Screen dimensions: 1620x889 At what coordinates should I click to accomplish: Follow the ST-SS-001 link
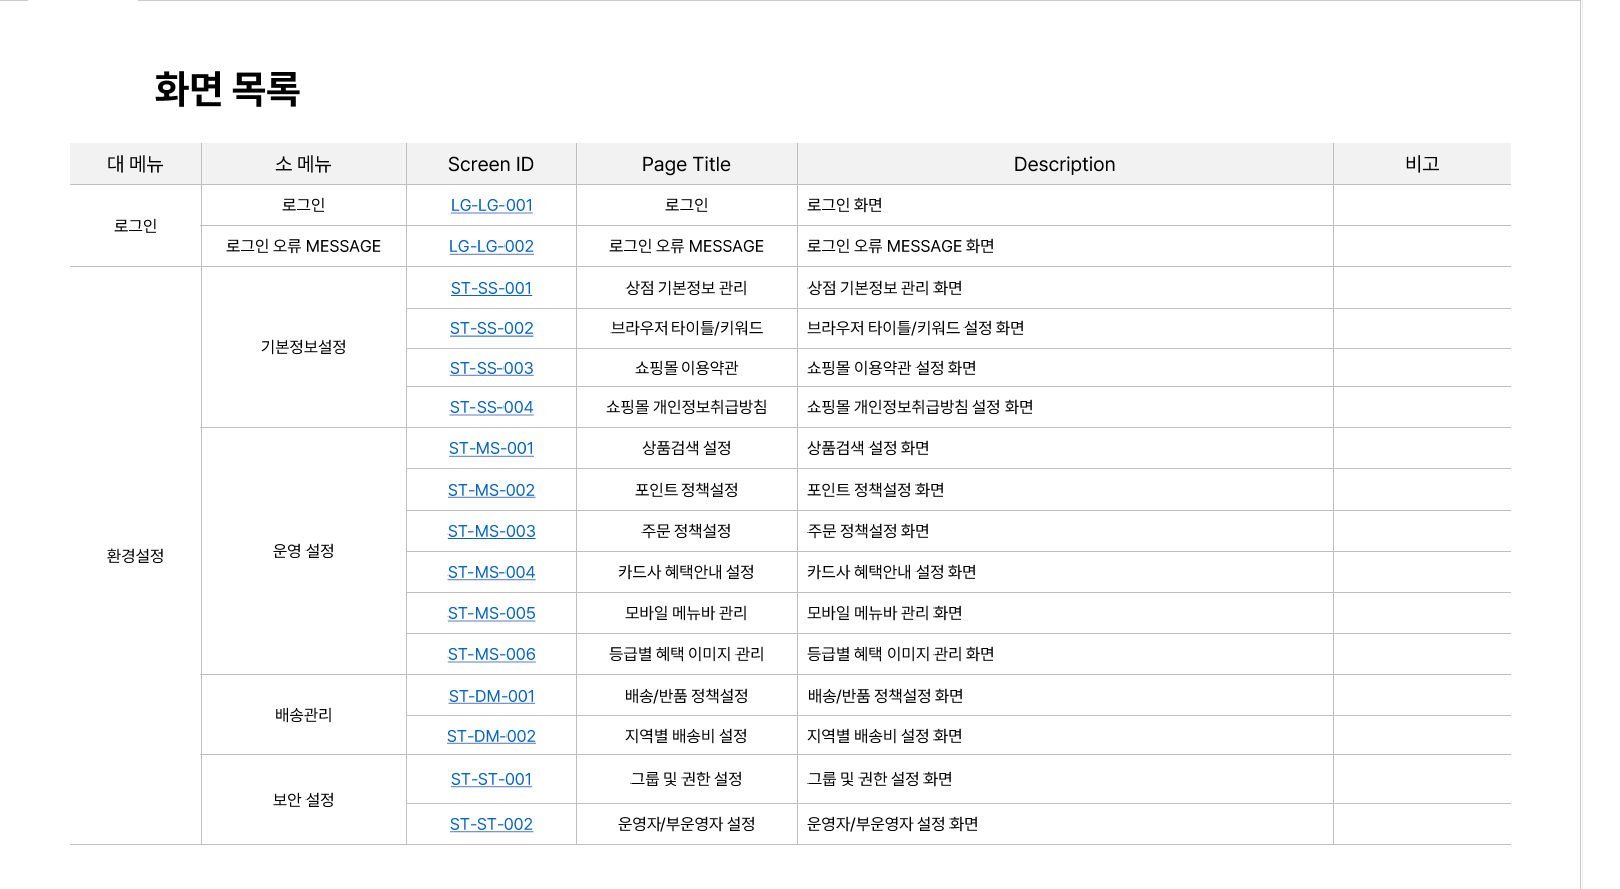[491, 288]
